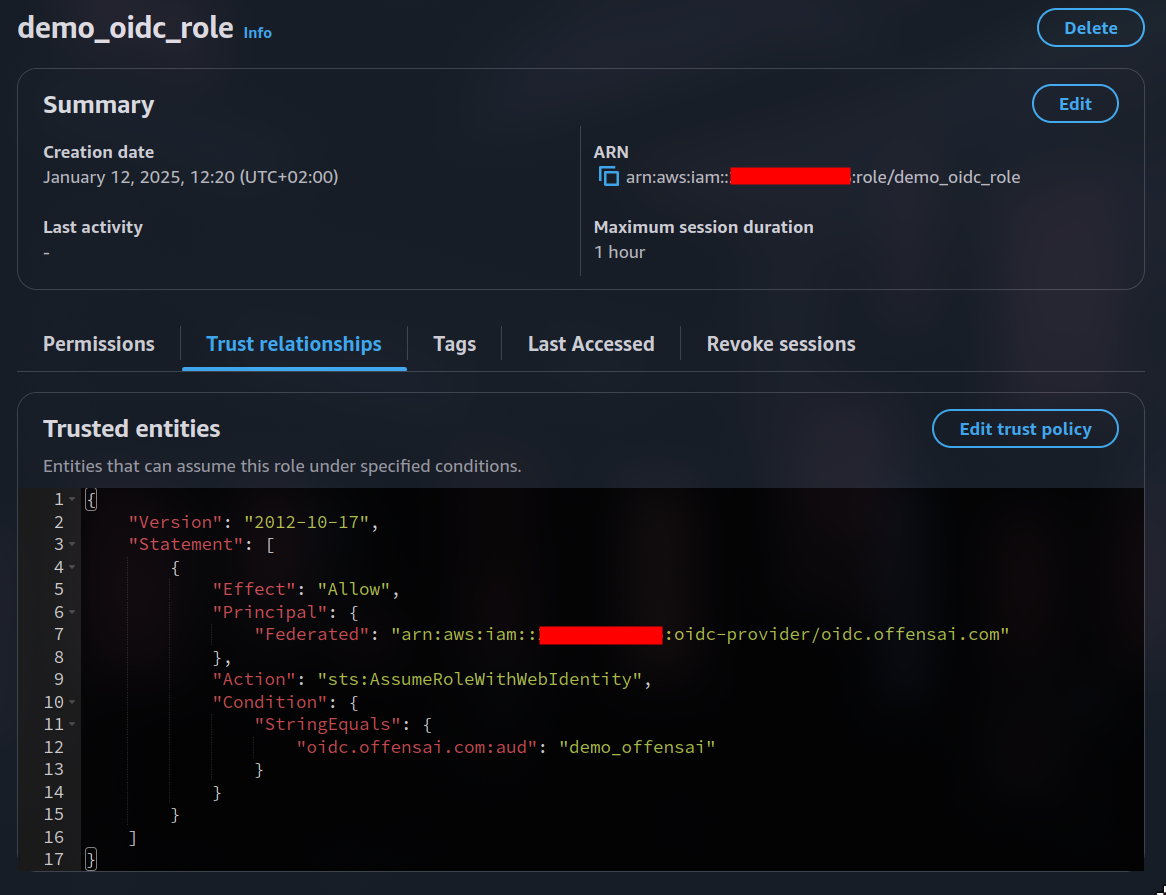This screenshot has width=1166, height=895.
Task: Select the Trust relationships tab
Action: tap(293, 343)
